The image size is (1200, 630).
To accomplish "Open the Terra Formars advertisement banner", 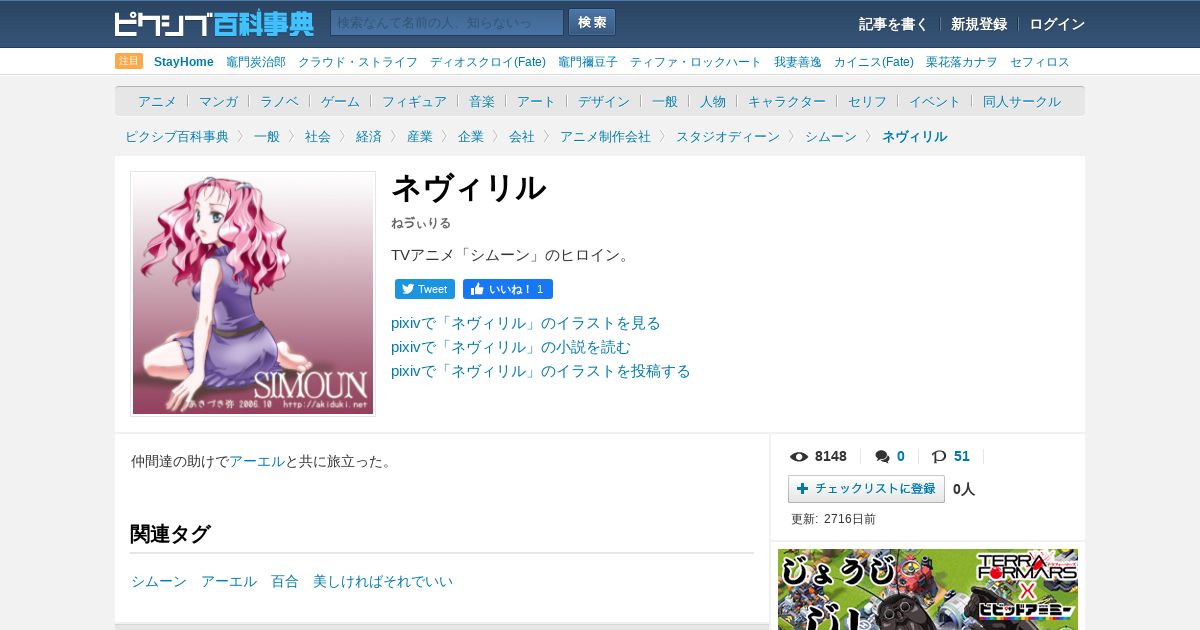I will coord(928,589).
